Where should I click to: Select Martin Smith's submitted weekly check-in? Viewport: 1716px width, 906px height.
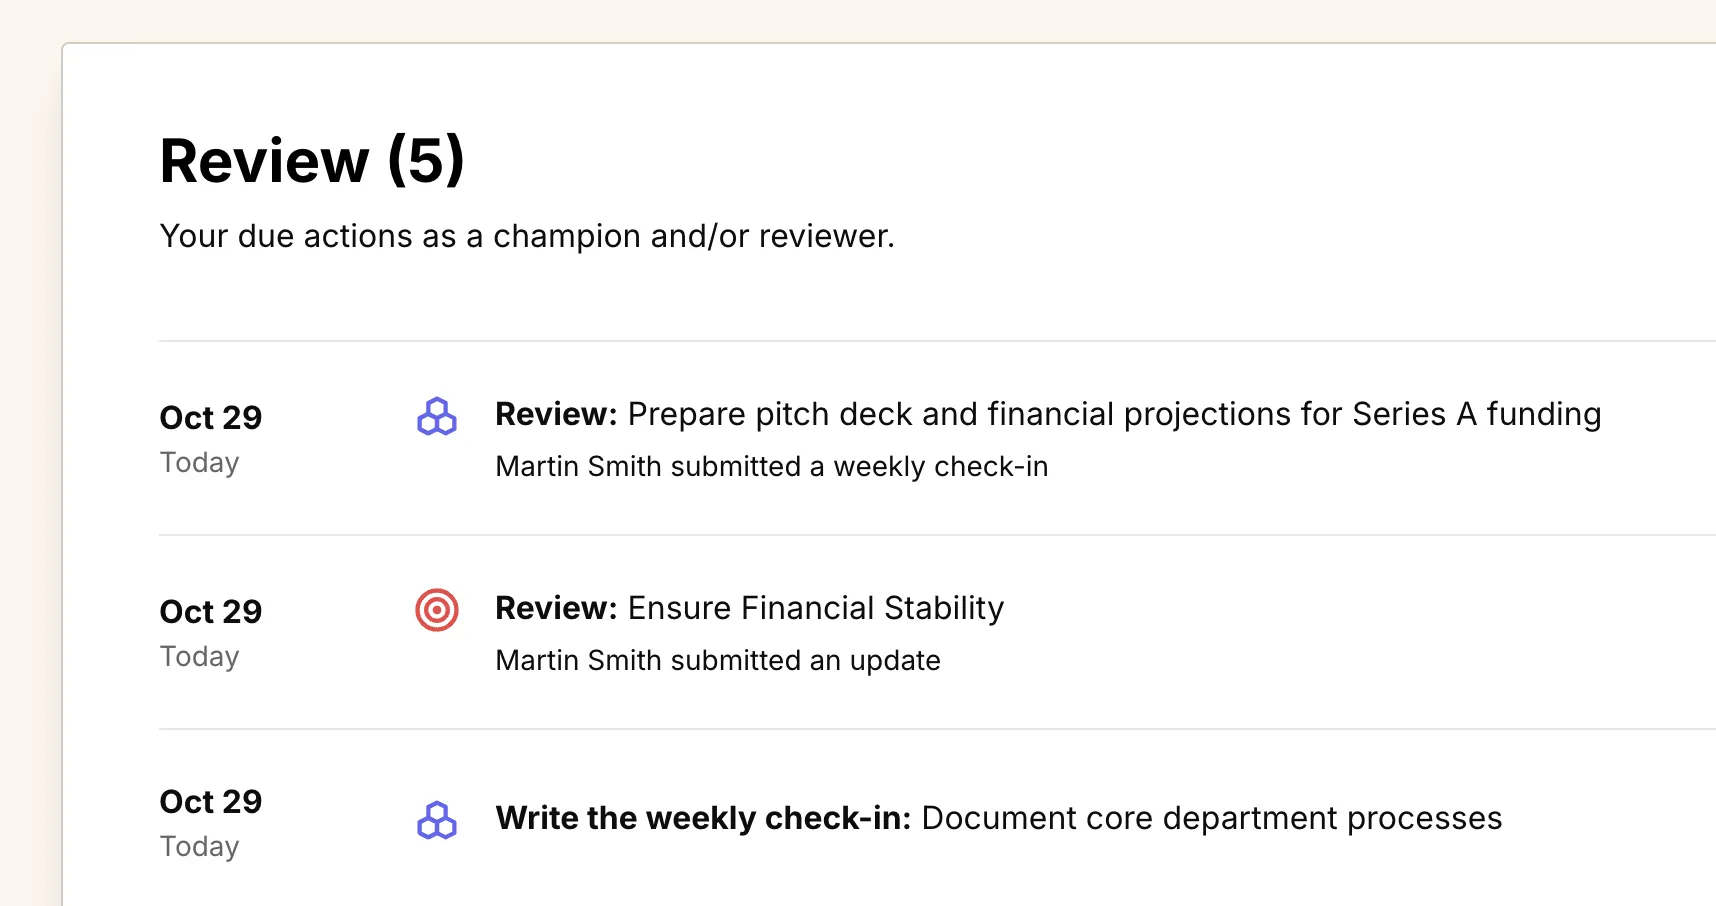[x=772, y=466]
